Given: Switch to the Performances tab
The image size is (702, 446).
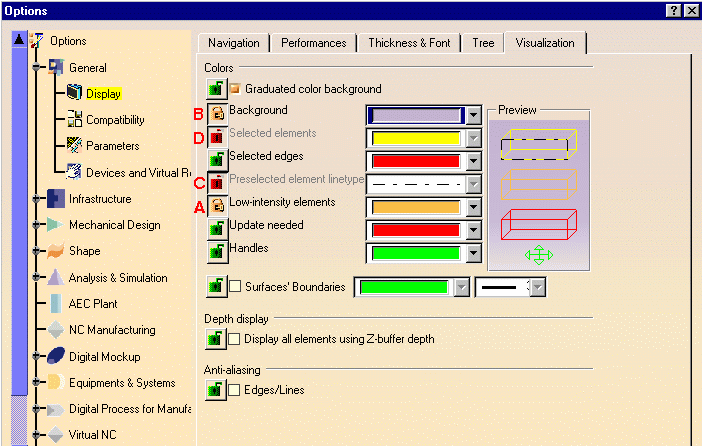Looking at the screenshot, I should point(313,43).
